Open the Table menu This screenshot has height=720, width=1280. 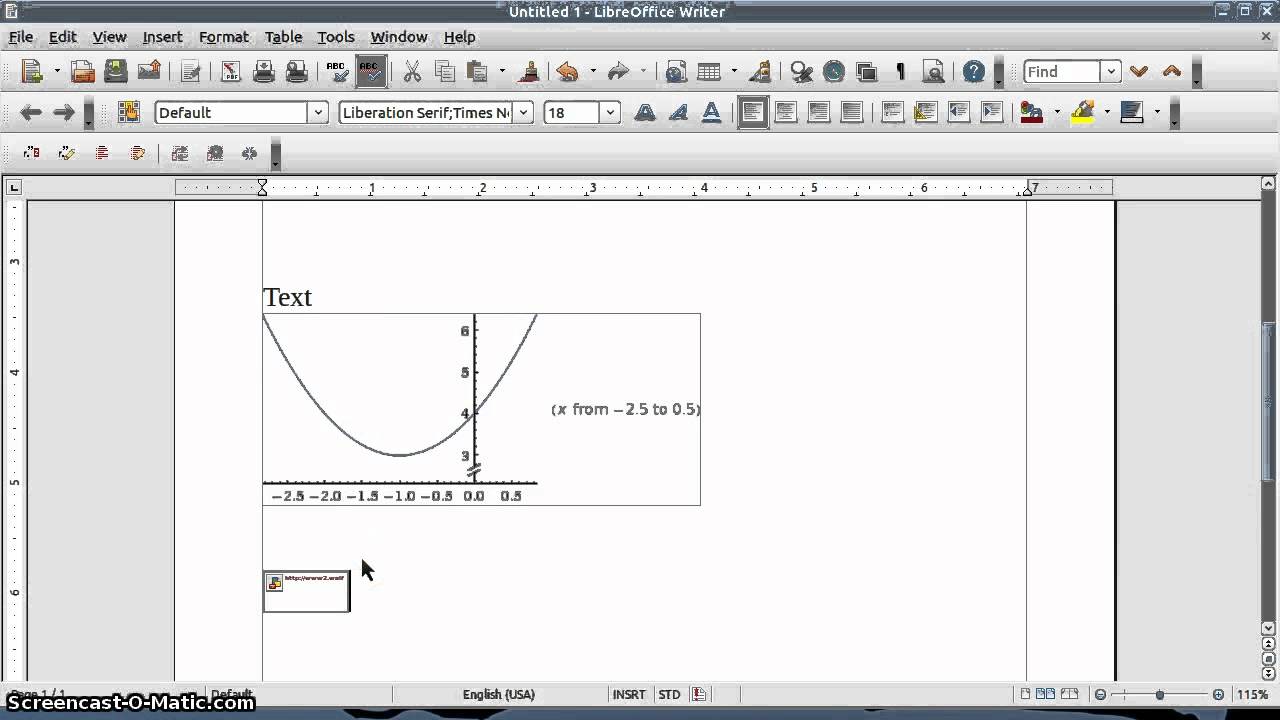(283, 37)
